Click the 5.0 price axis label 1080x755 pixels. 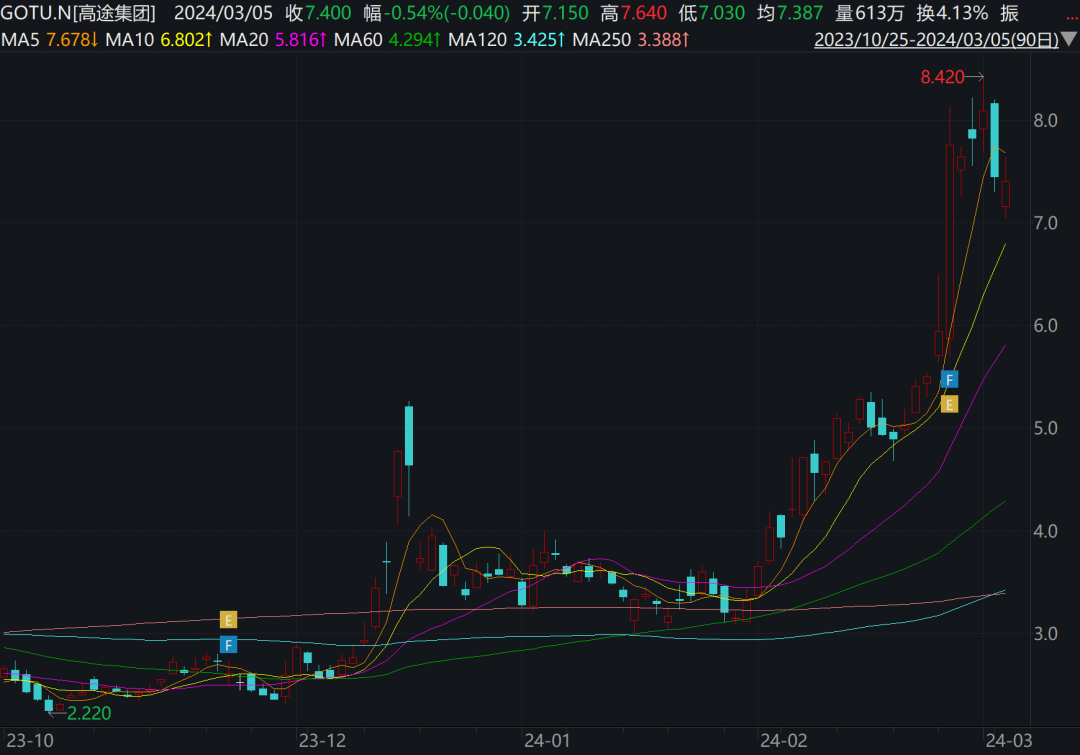pos(1046,428)
